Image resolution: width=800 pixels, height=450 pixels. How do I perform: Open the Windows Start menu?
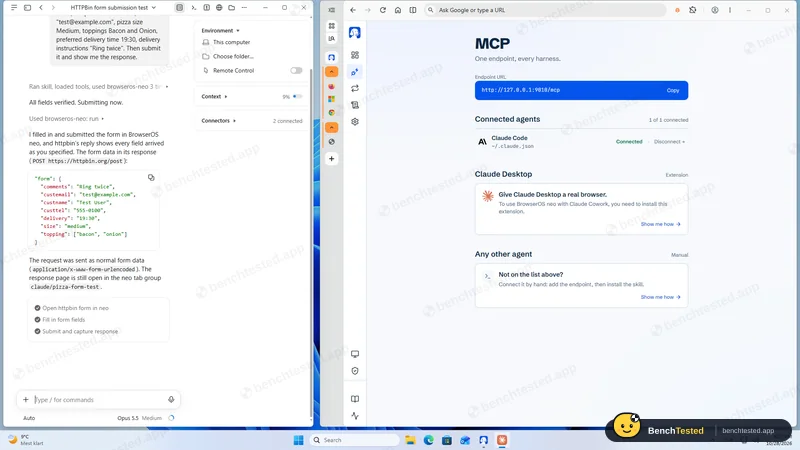click(298, 440)
